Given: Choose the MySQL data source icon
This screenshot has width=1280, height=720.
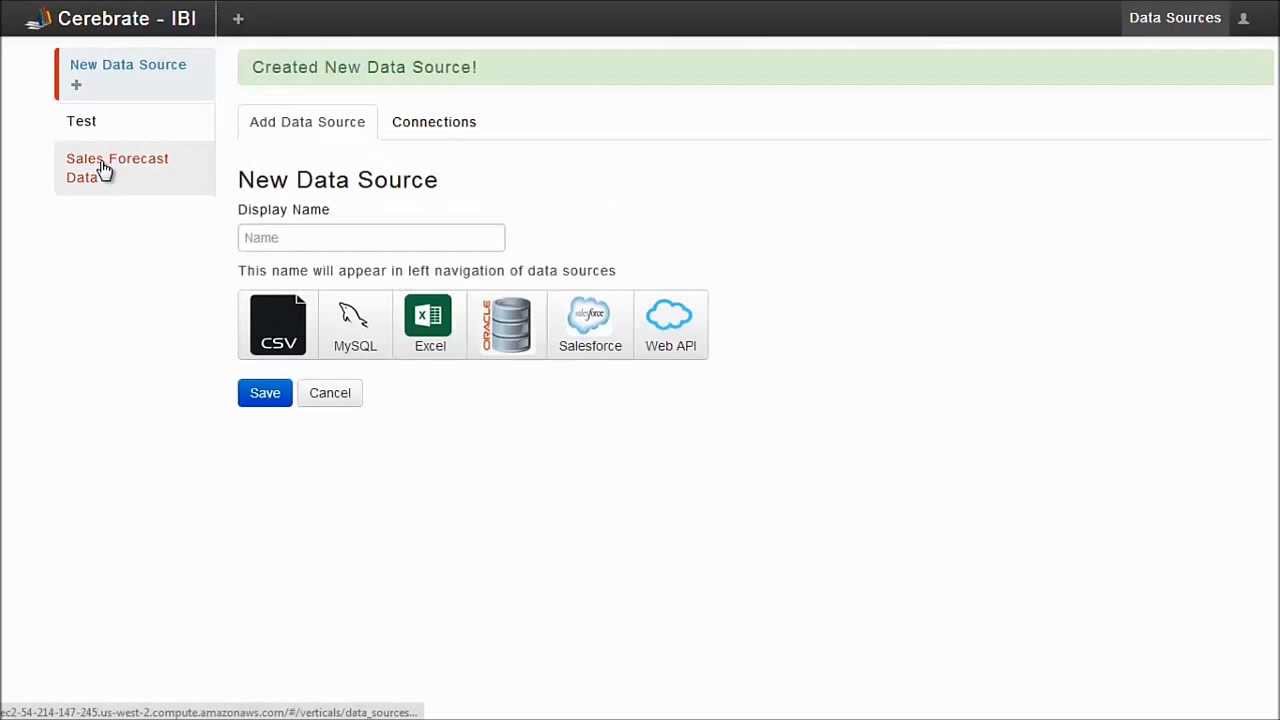Looking at the screenshot, I should 355,325.
